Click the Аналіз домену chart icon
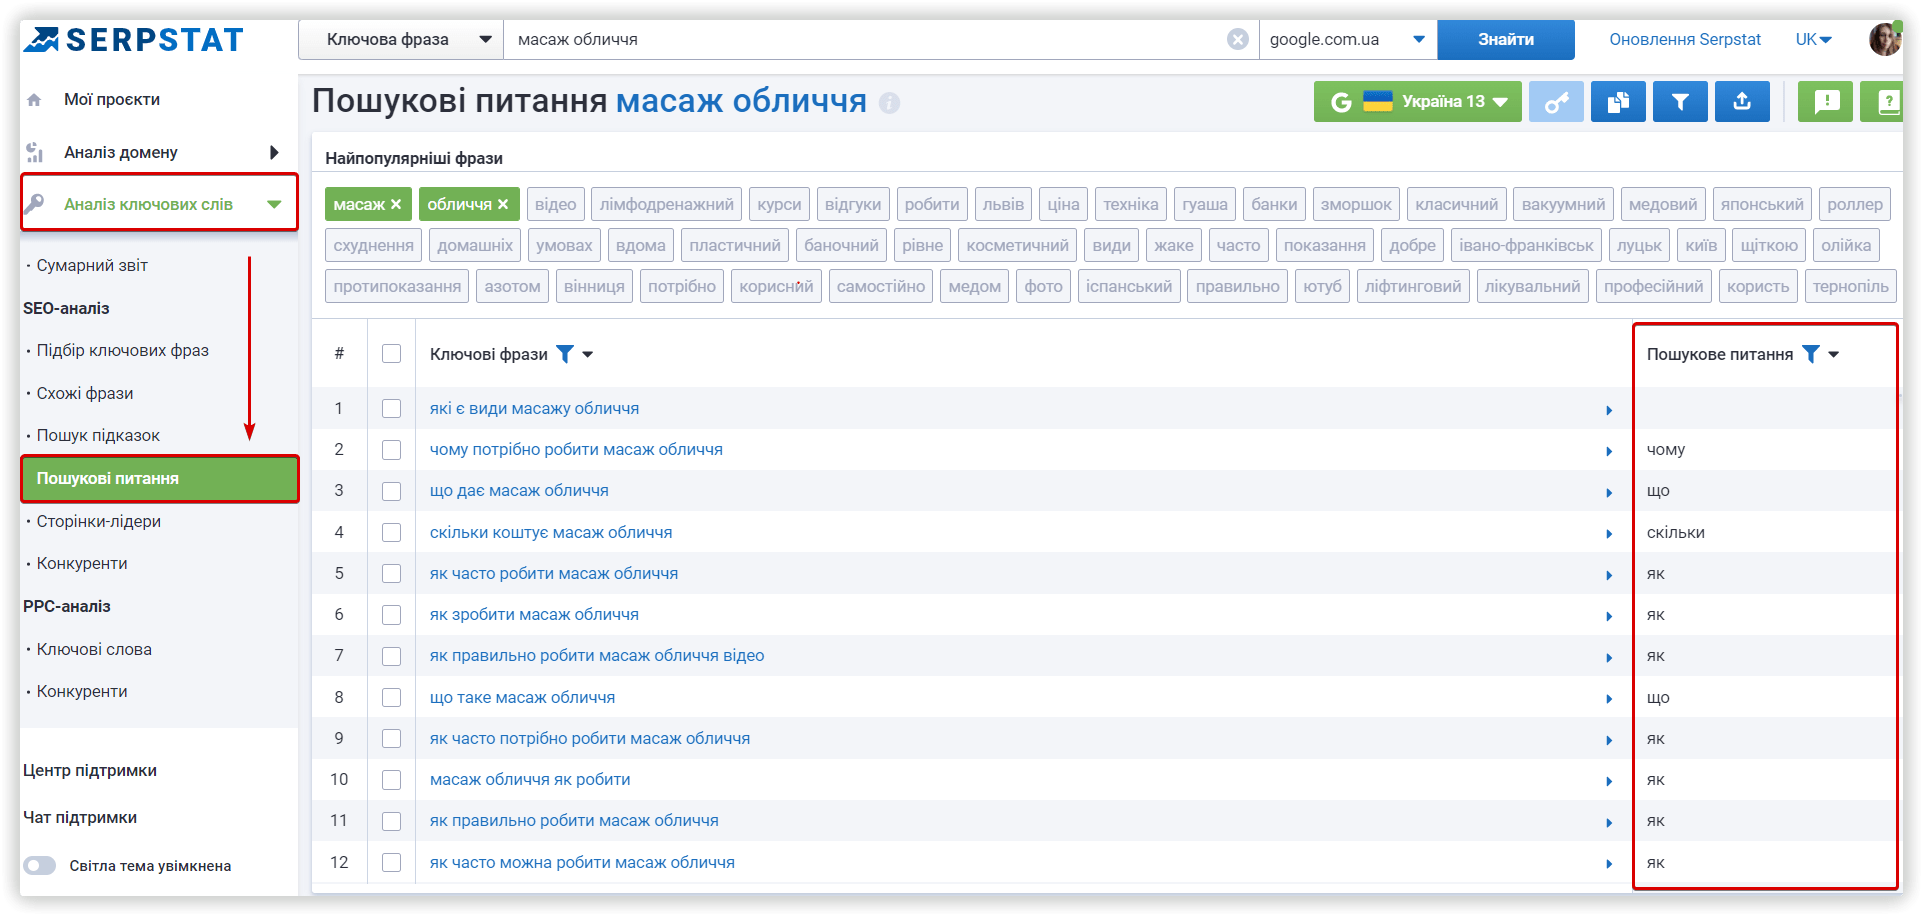 [x=34, y=153]
